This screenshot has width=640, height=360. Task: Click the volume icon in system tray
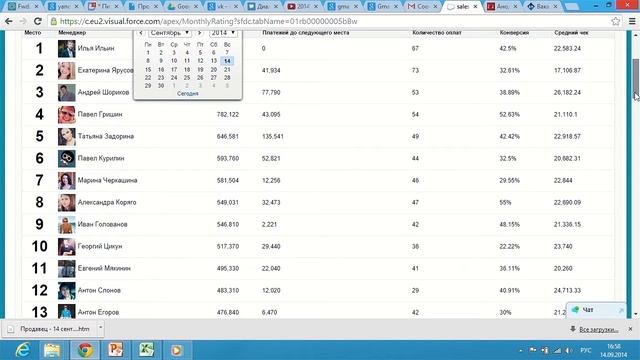tap(569, 351)
